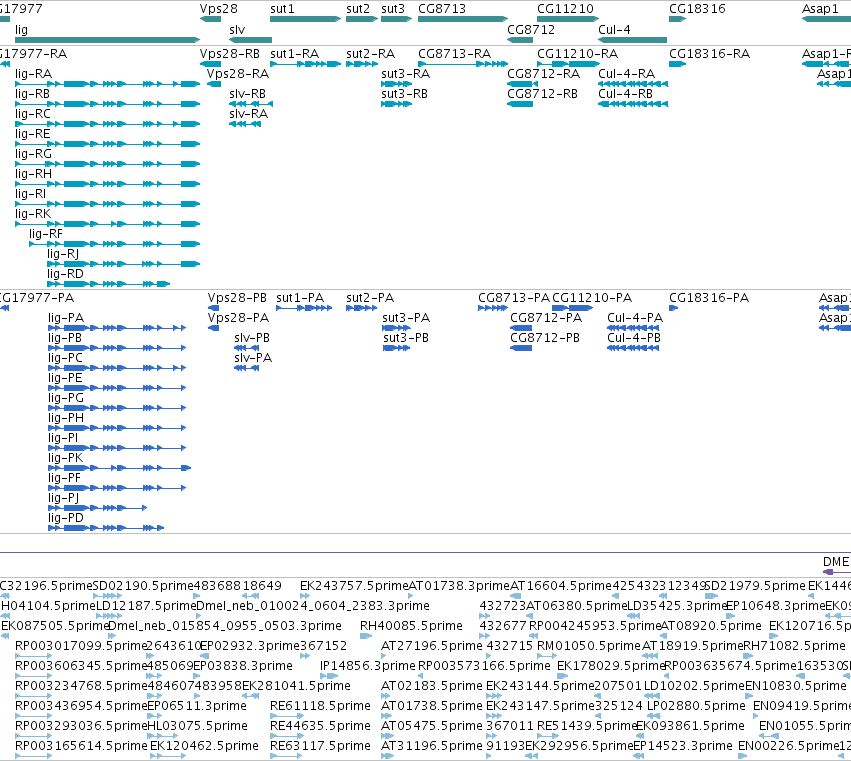
Task: Click transcript slv-RA
Action: tap(245, 124)
